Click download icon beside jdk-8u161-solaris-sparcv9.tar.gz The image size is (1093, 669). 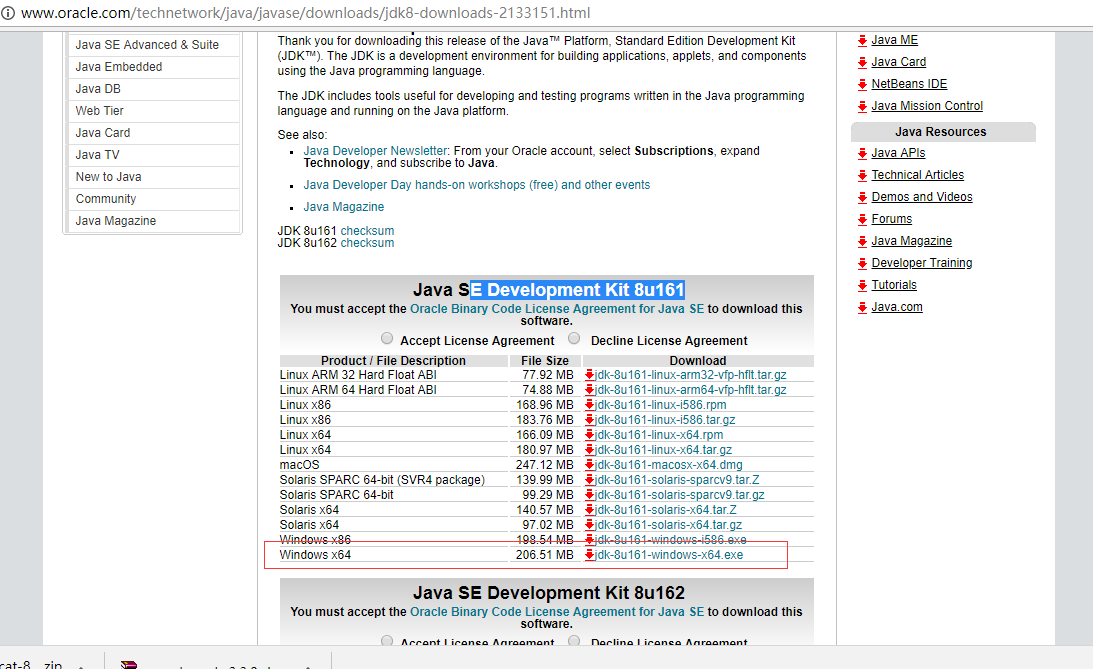[x=590, y=495]
